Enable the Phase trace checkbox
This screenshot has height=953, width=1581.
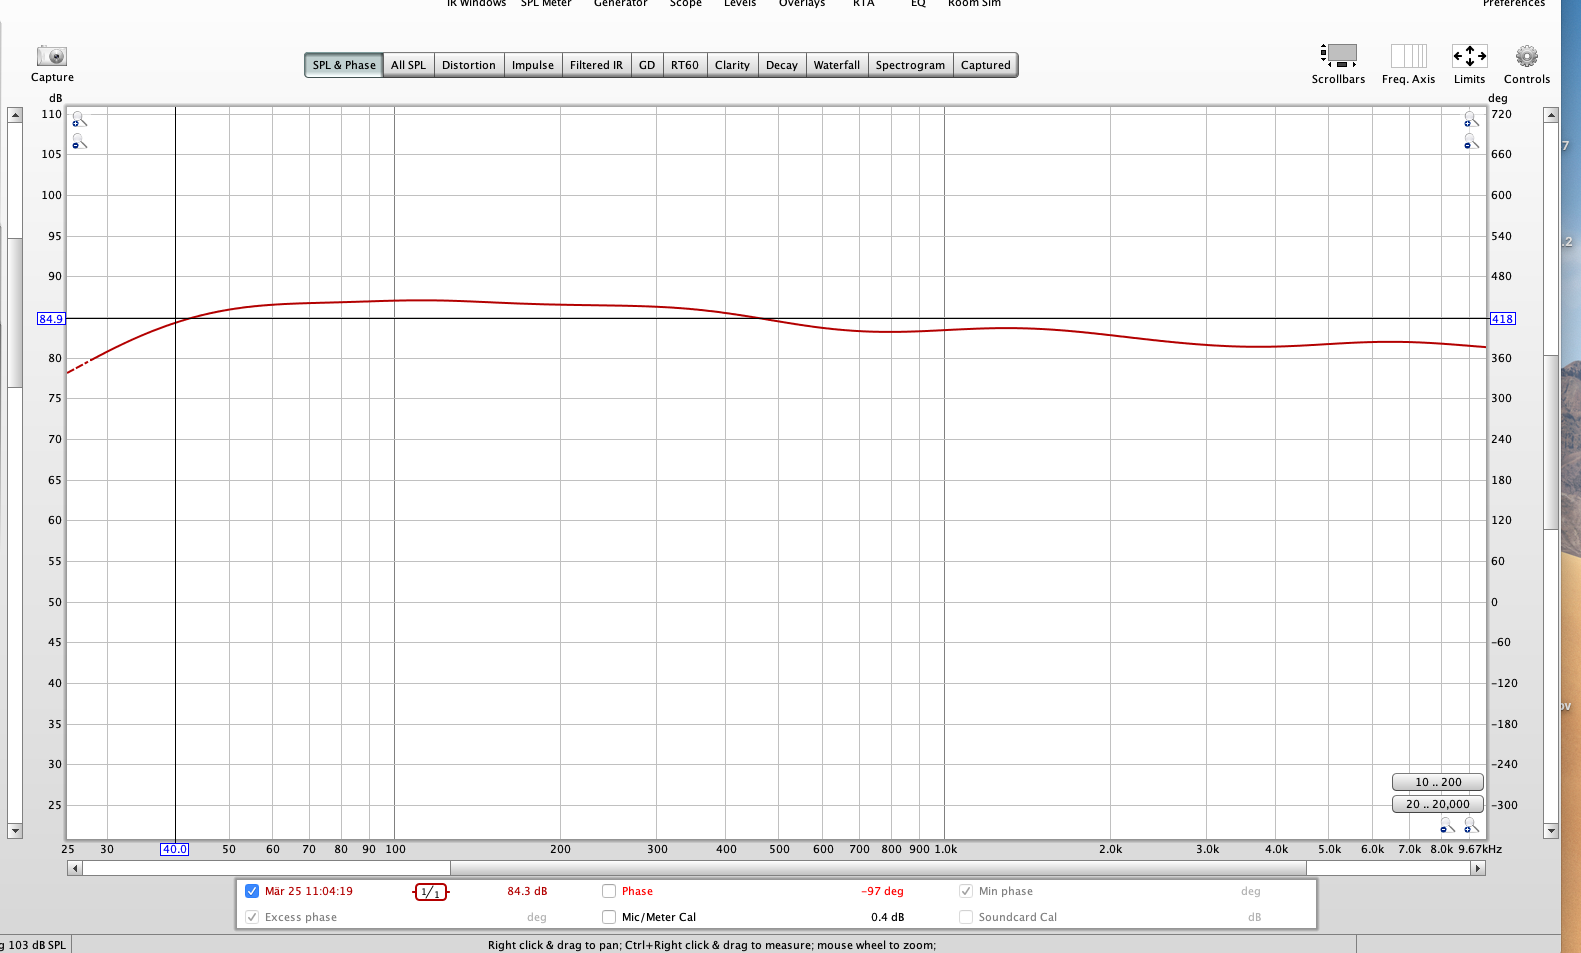click(609, 891)
